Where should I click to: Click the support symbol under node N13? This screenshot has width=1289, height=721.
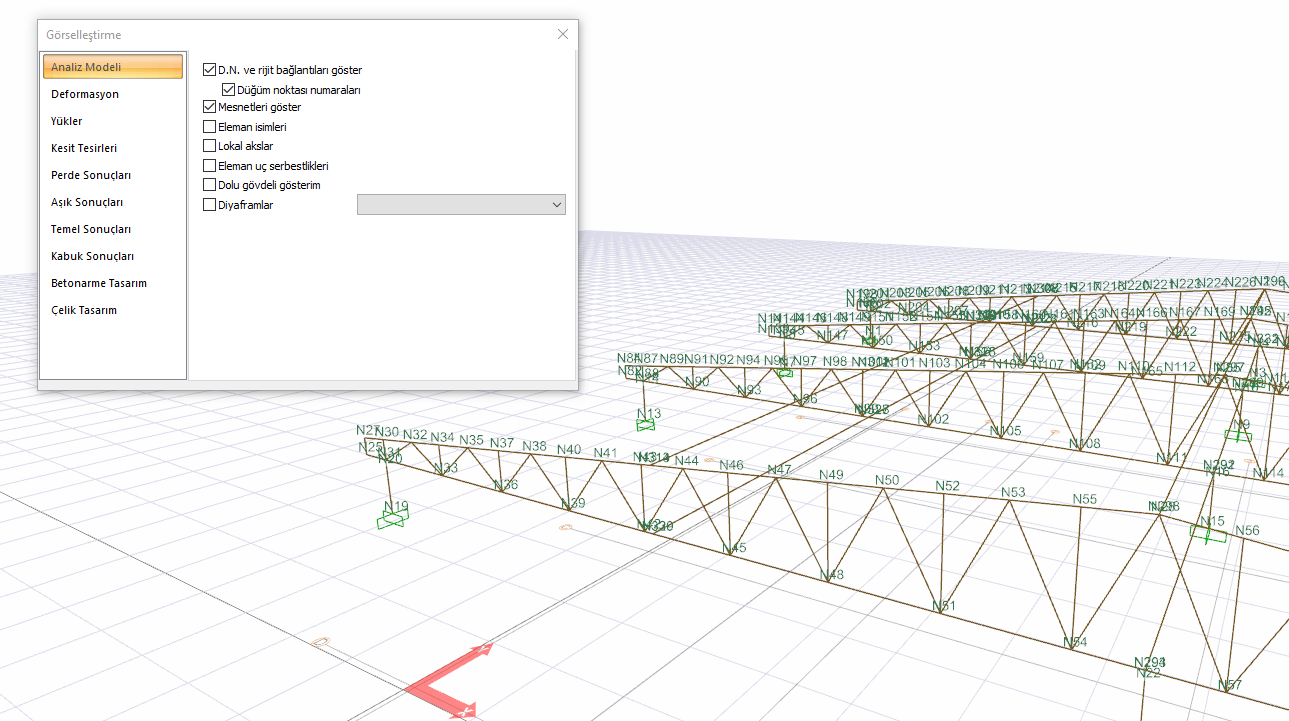pos(646,425)
